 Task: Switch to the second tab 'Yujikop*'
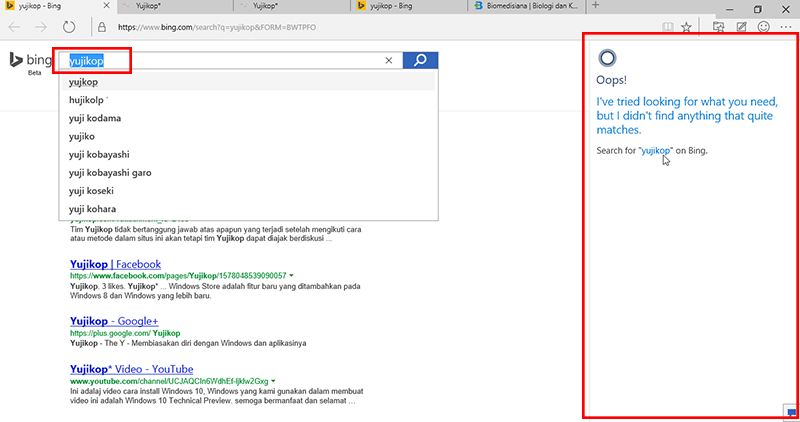click(x=174, y=6)
